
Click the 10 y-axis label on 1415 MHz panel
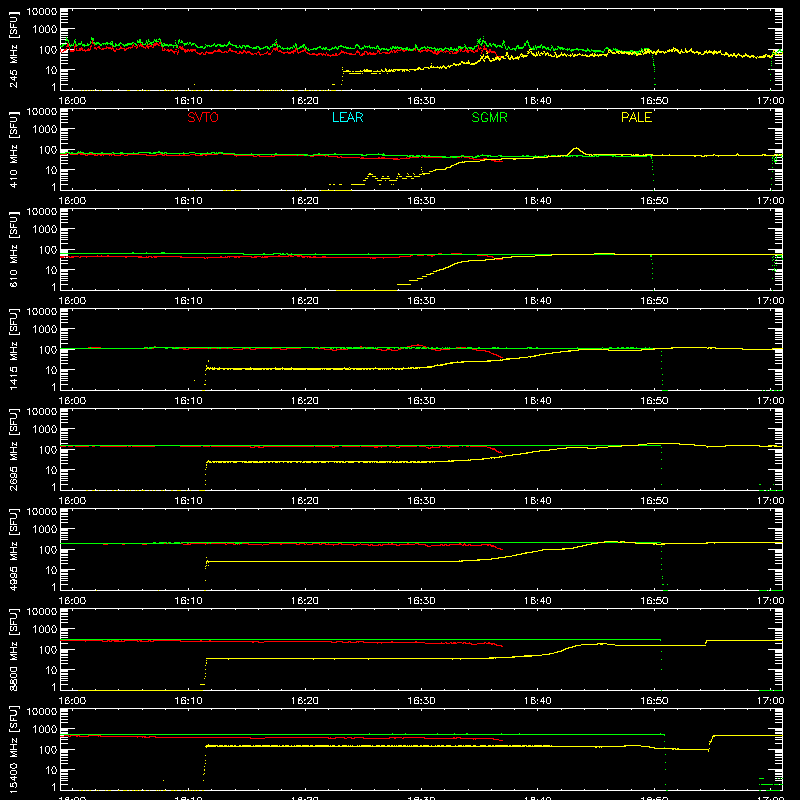click(51, 370)
